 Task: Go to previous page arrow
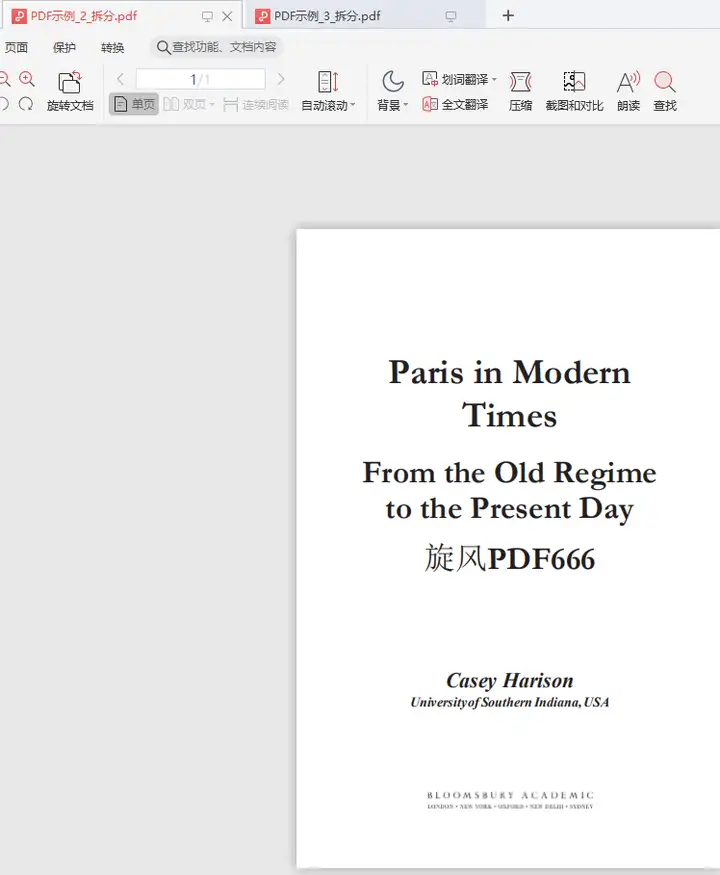(x=120, y=79)
